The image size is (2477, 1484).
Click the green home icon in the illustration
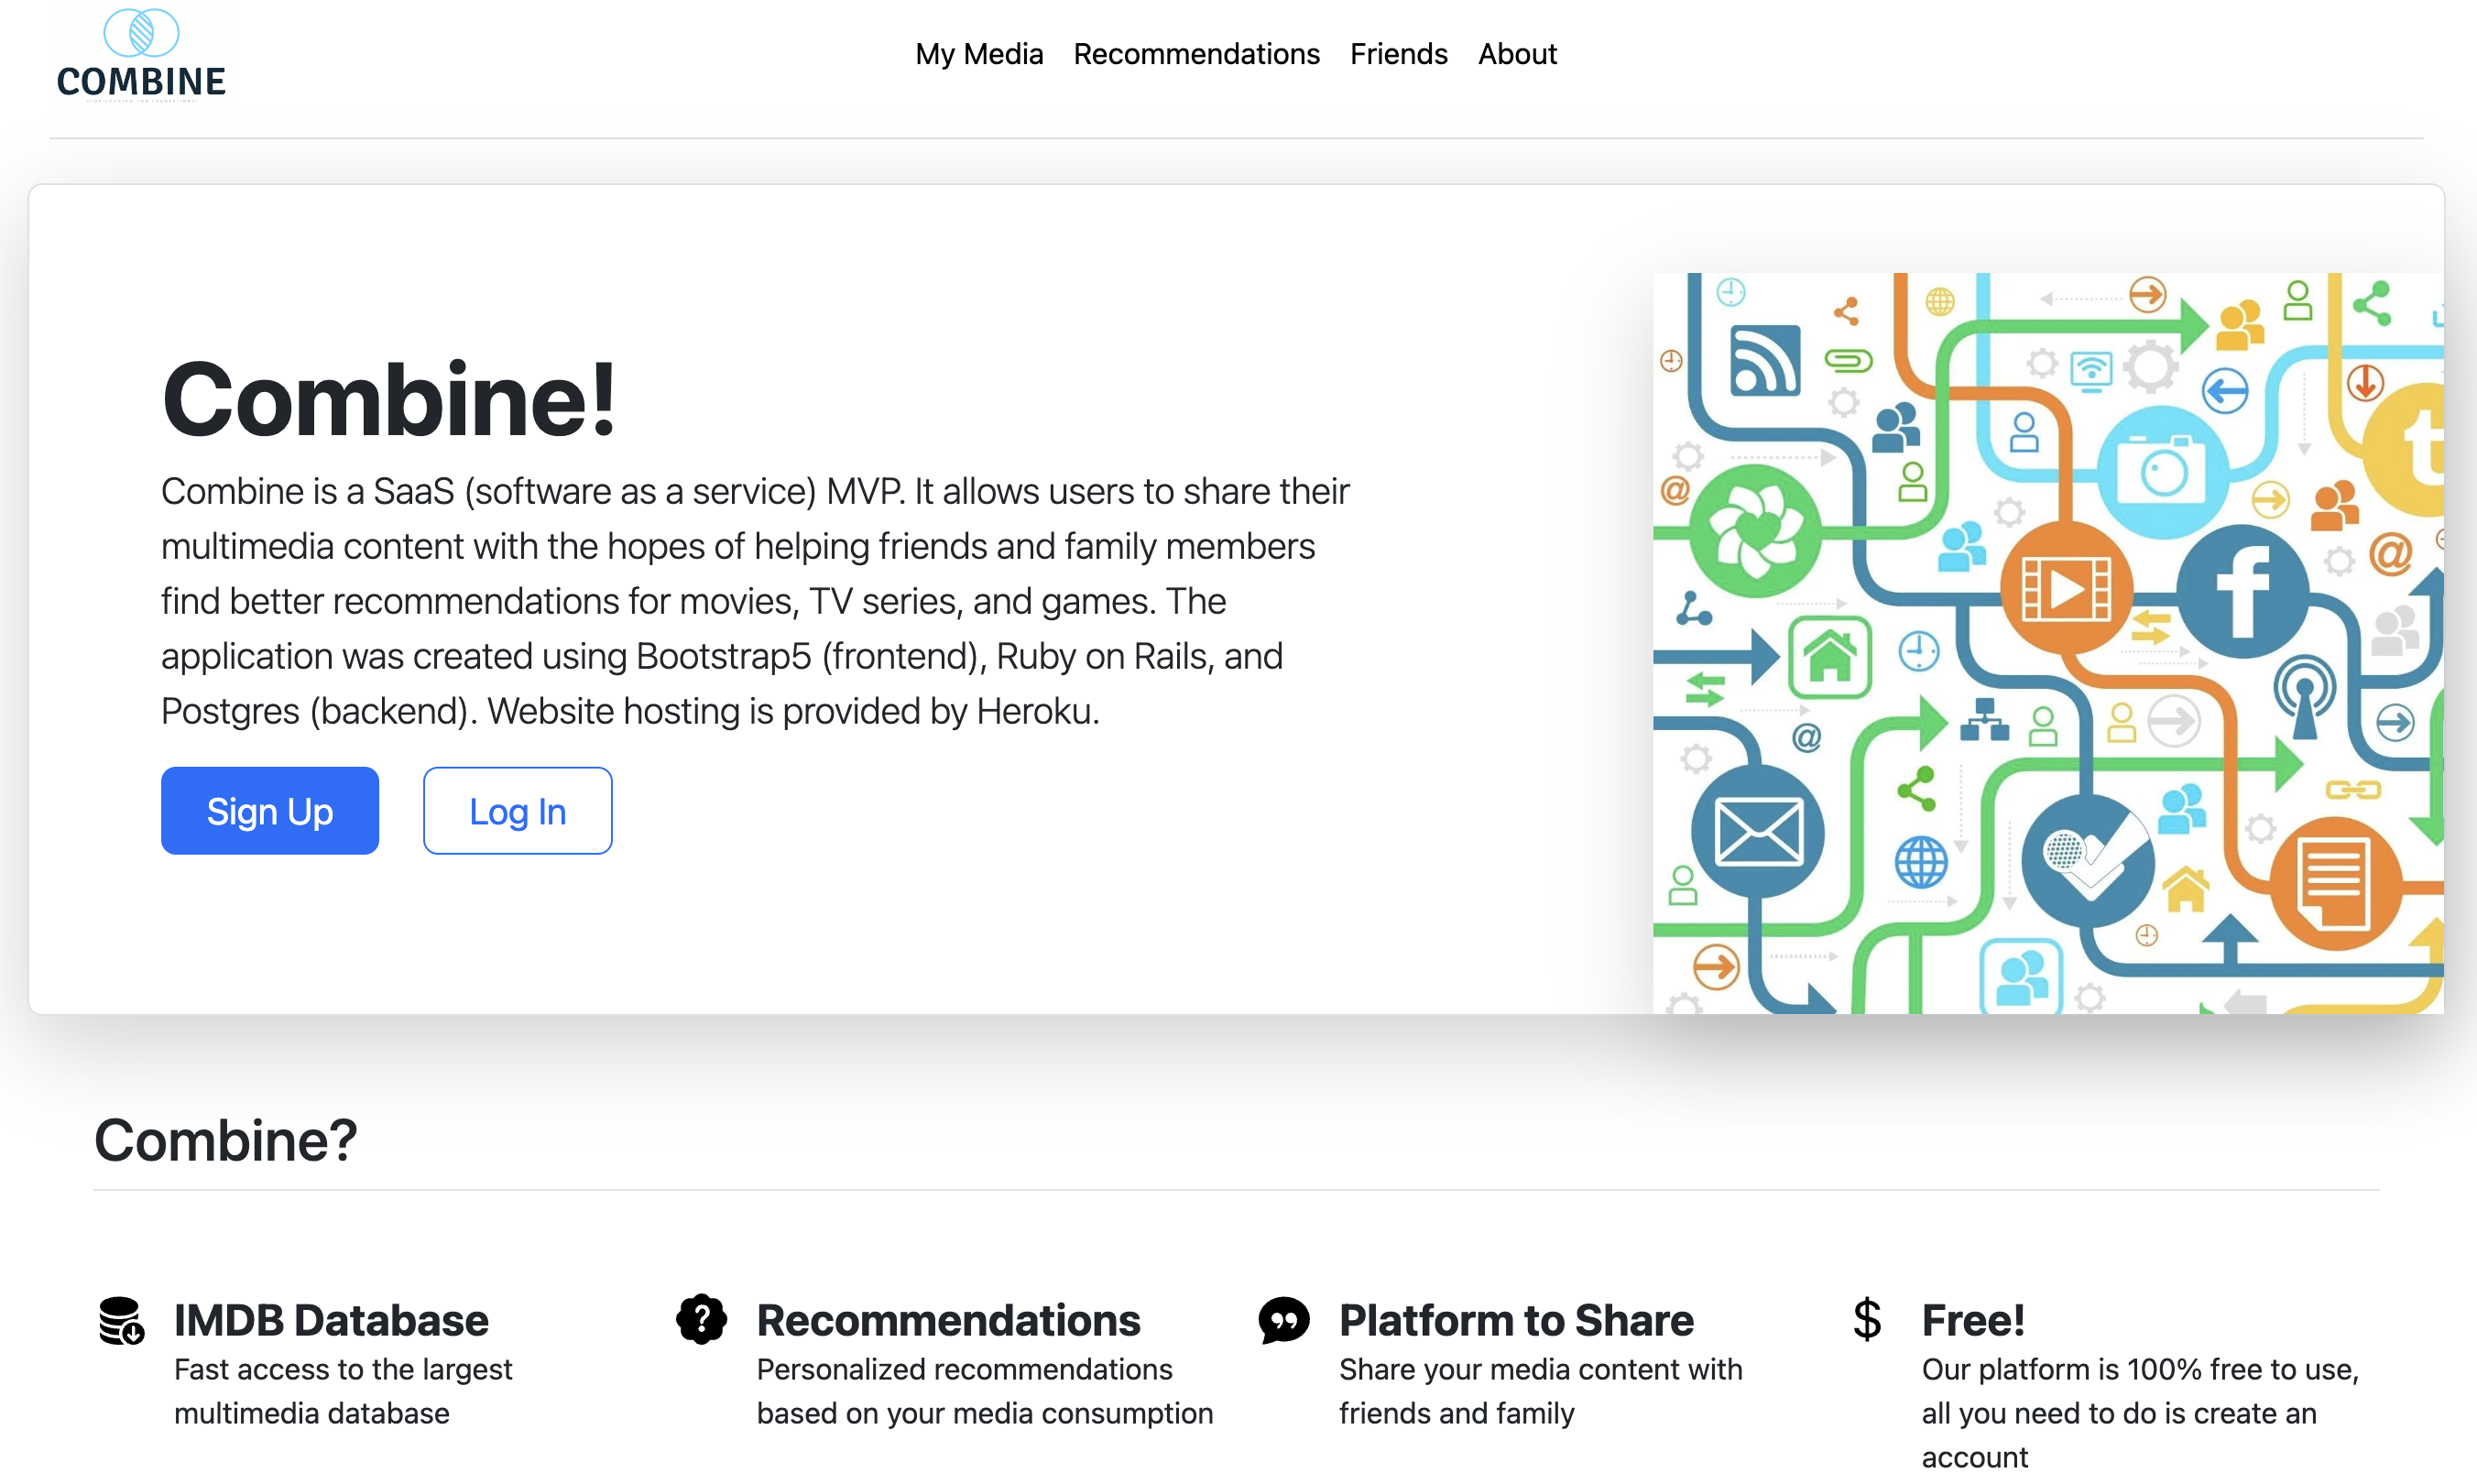point(1830,657)
